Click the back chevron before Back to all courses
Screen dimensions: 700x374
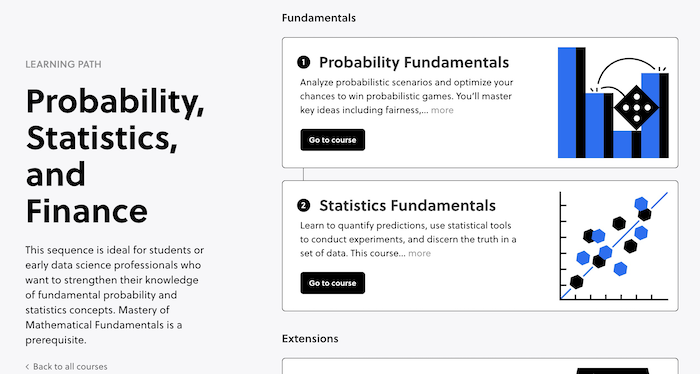click(27, 367)
